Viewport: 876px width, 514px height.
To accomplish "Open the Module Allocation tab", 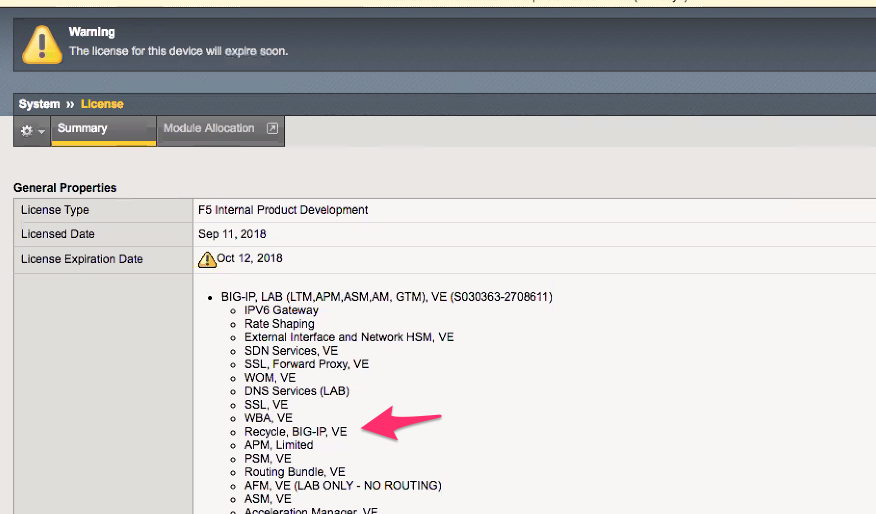I will [221, 130].
